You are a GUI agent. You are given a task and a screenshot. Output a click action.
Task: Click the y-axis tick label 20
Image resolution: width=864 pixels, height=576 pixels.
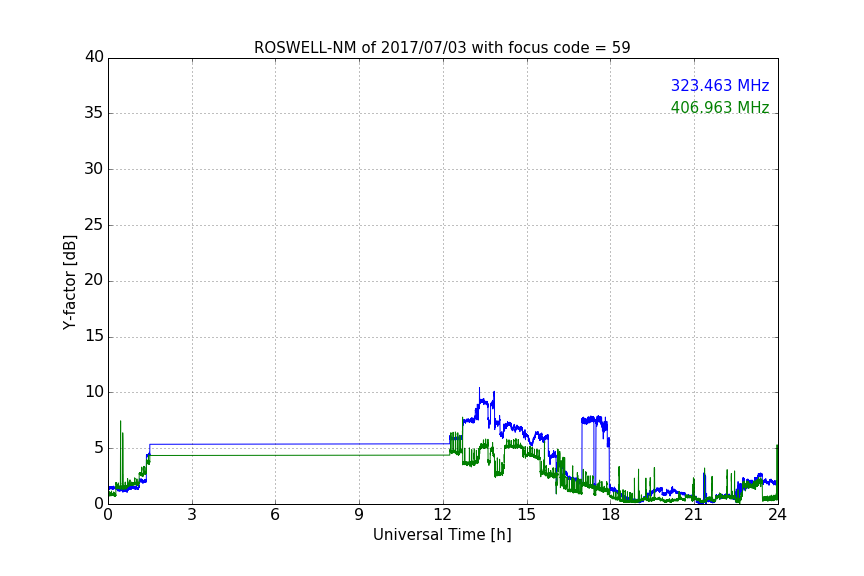pyautogui.click(x=94, y=280)
